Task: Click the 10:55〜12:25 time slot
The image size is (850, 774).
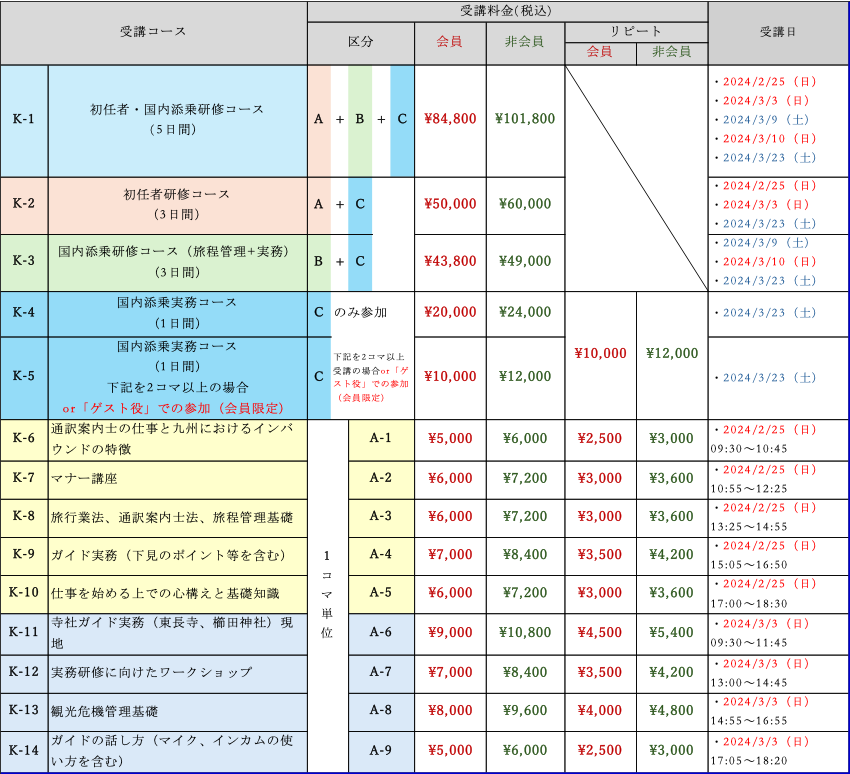Action: pyautogui.click(x=749, y=489)
